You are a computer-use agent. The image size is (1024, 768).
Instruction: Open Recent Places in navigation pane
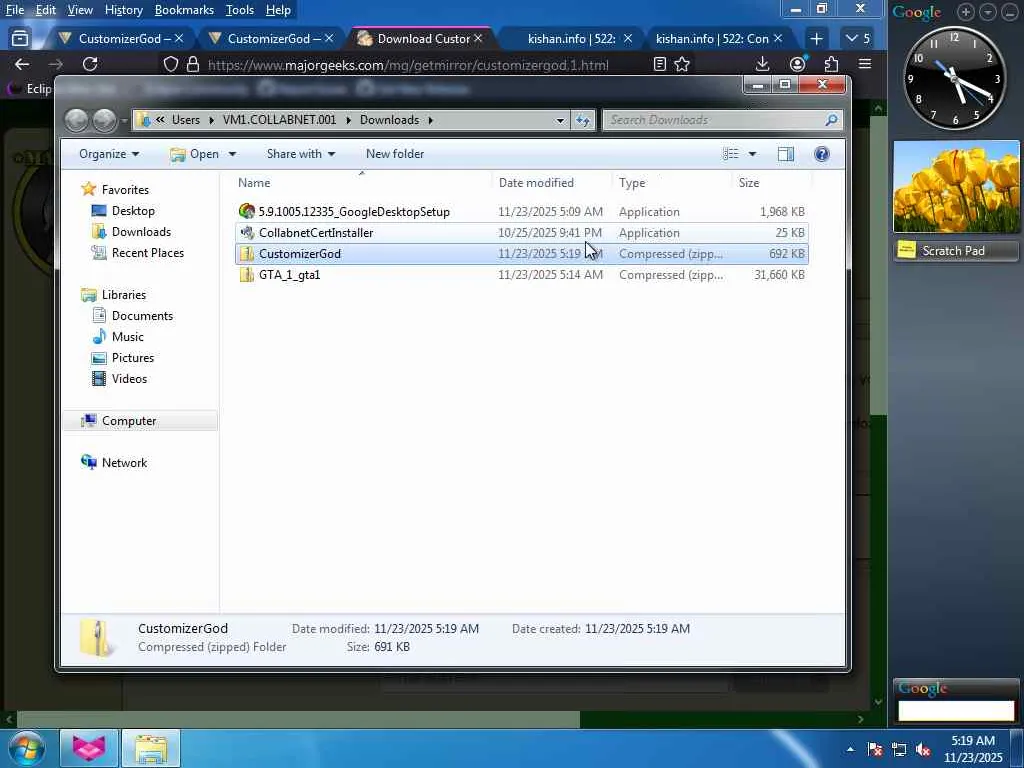[148, 253]
